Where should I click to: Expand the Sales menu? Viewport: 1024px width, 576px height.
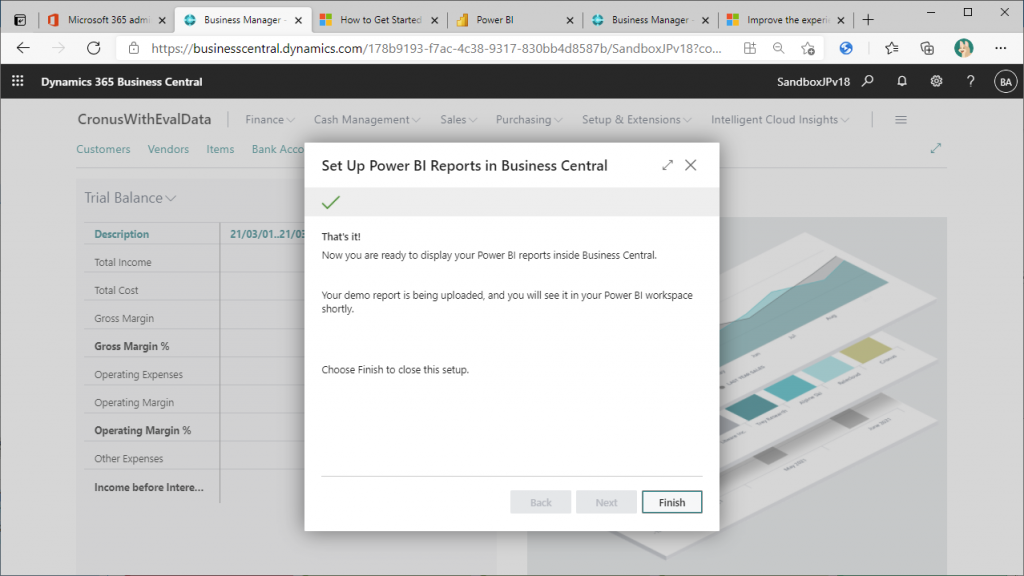[x=458, y=120]
